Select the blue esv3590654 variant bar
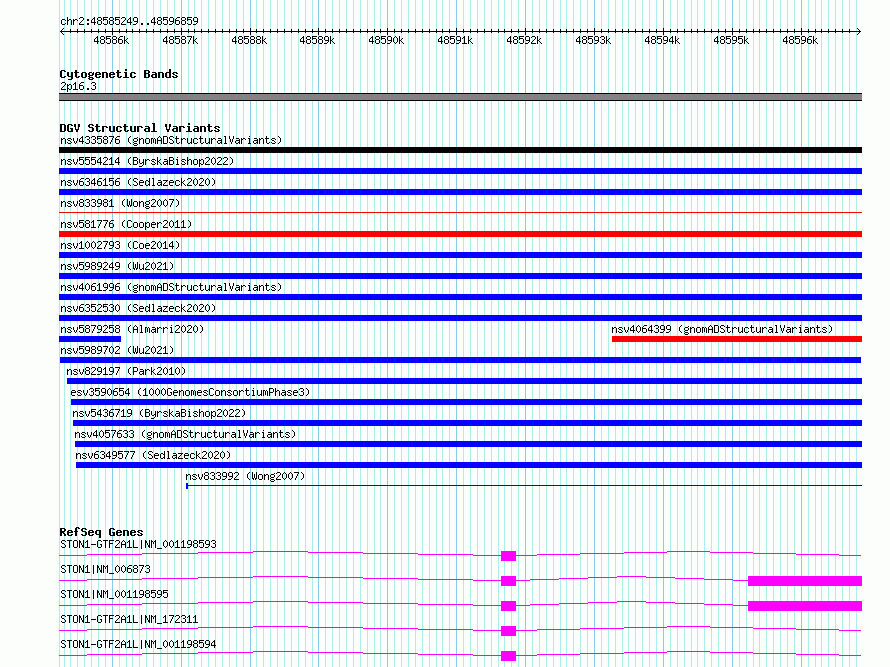 [467, 402]
